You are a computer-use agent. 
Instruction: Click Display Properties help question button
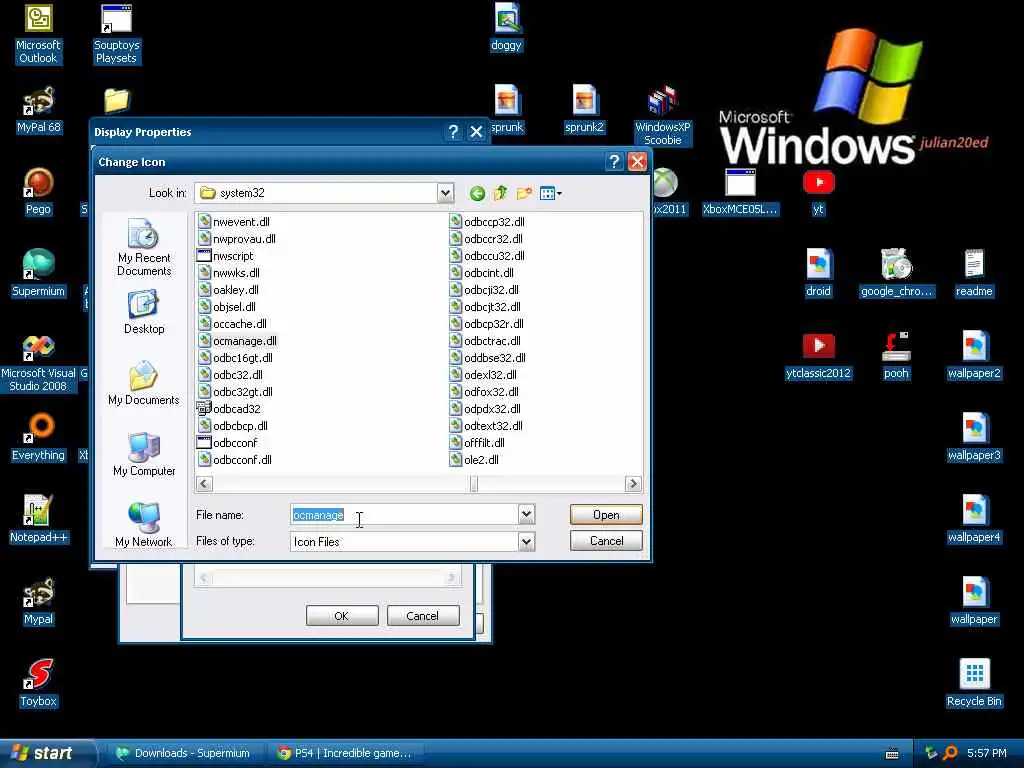pos(453,132)
